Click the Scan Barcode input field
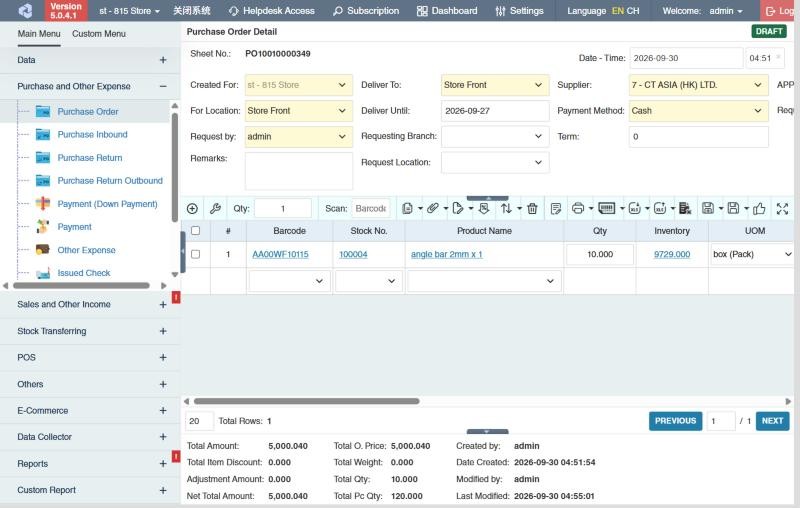The image size is (800, 508). click(x=370, y=209)
